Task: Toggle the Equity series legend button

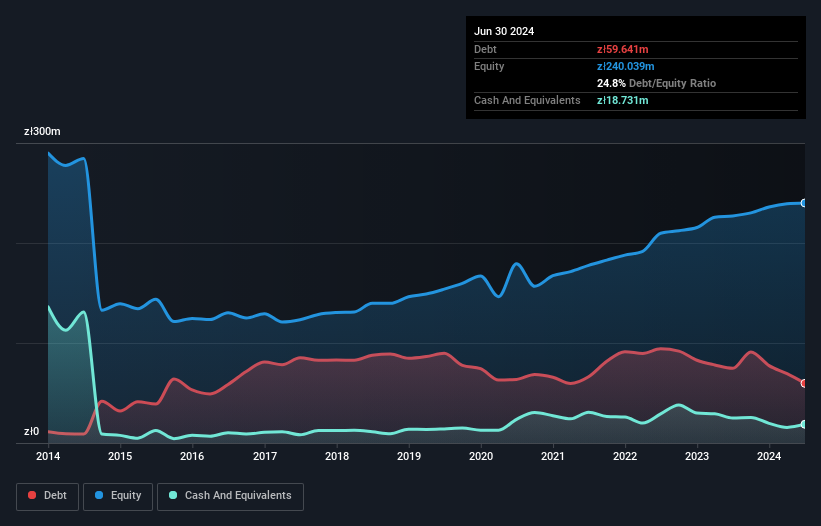Action: click(x=118, y=496)
